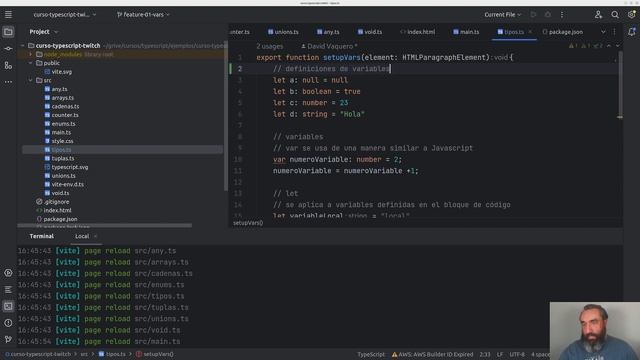Open the curso-typescript-twi... project dropdown
This screenshot has height=360, width=640.
[x=65, y=15]
